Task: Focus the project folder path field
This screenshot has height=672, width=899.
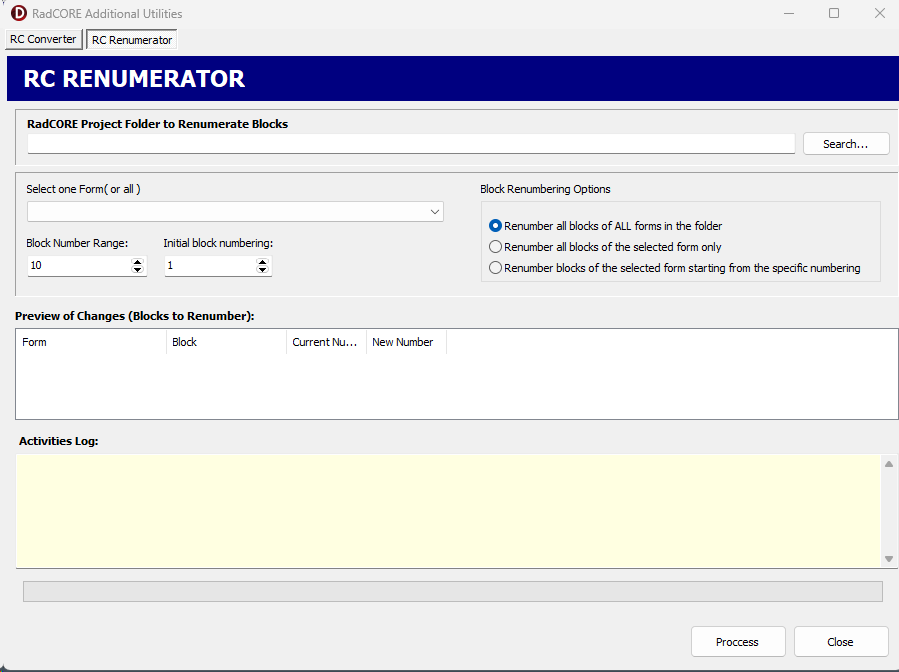Action: click(x=410, y=144)
